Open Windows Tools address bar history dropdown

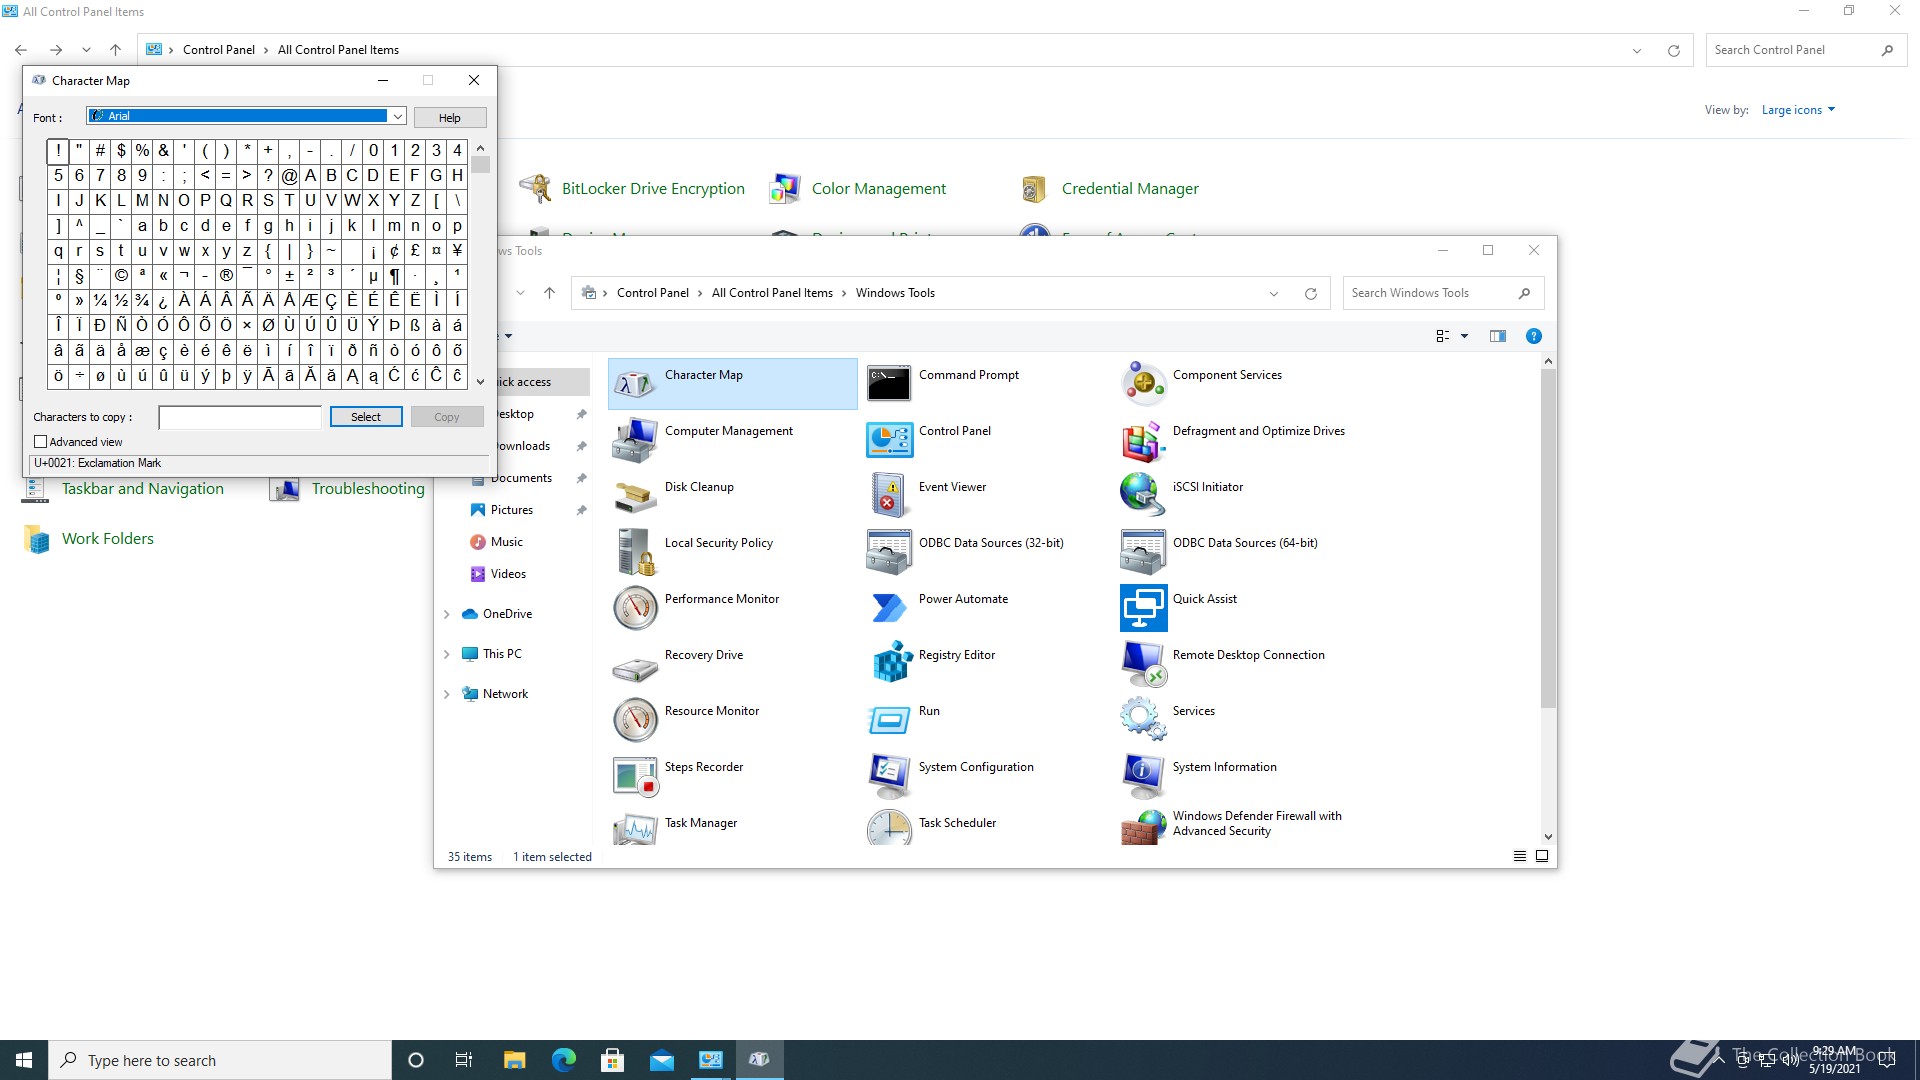click(1273, 293)
